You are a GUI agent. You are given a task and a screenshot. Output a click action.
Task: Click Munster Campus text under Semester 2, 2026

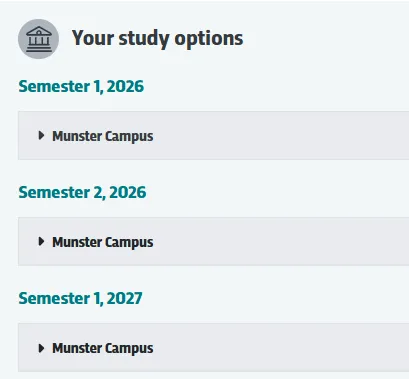click(x=103, y=242)
